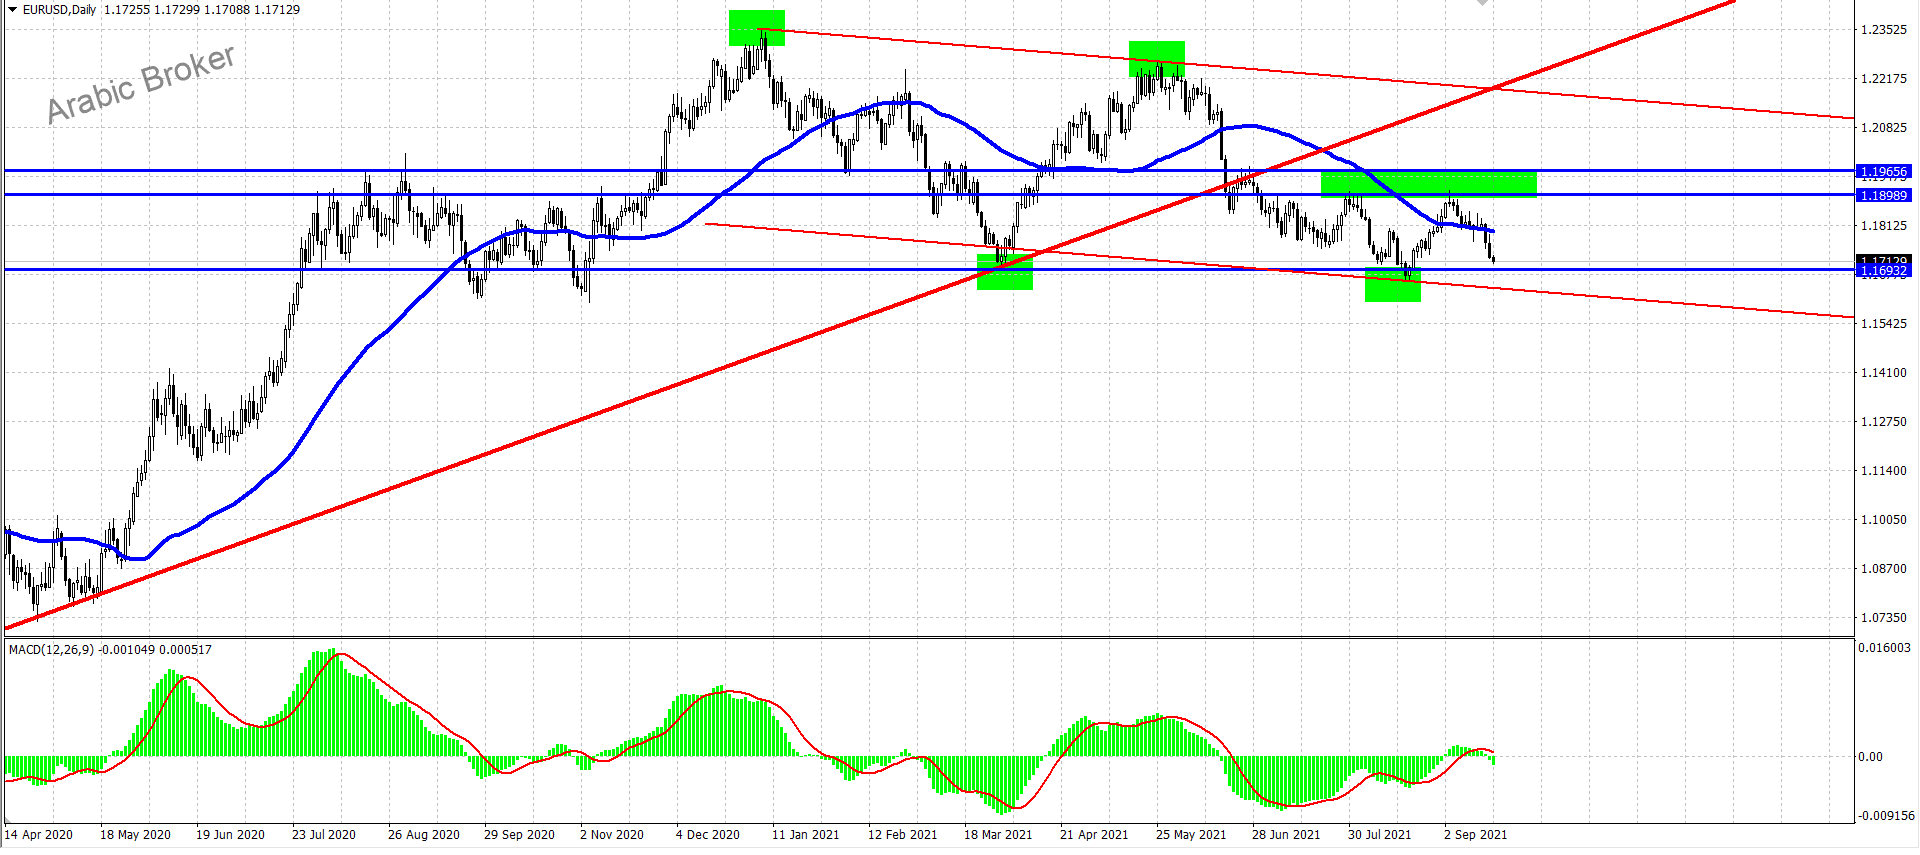This screenshot has width=1920, height=855.
Task: Click the 1.10050 price axis value
Action: 1883,520
